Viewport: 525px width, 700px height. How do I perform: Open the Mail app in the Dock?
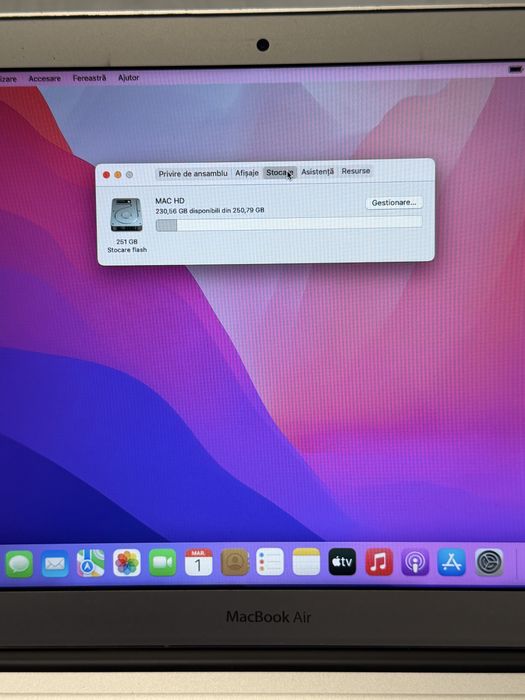click(x=55, y=563)
